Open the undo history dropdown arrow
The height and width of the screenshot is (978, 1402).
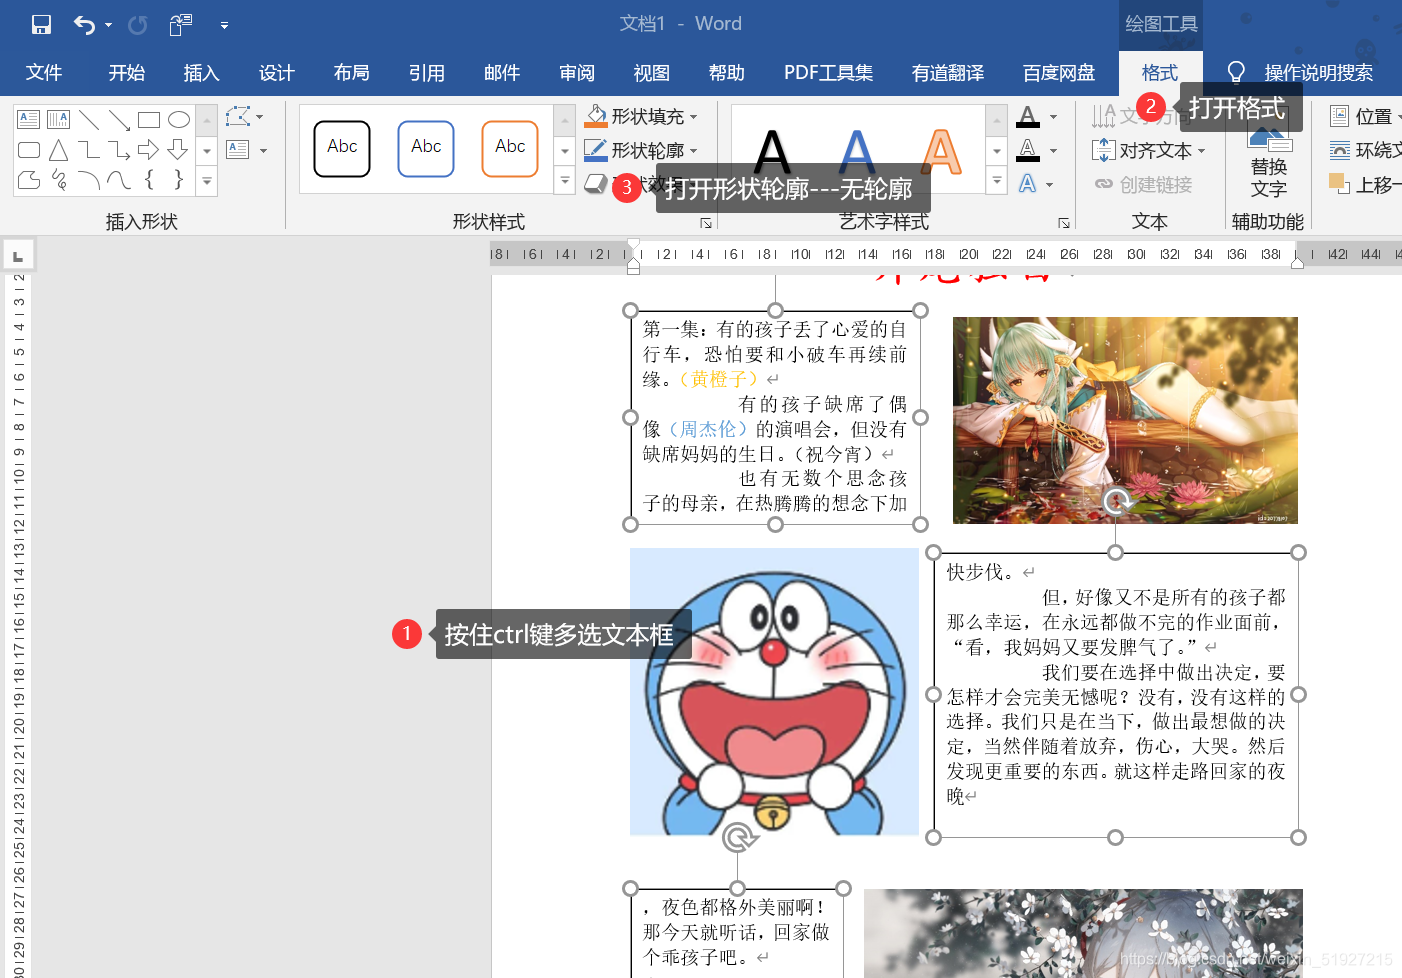pyautogui.click(x=108, y=25)
